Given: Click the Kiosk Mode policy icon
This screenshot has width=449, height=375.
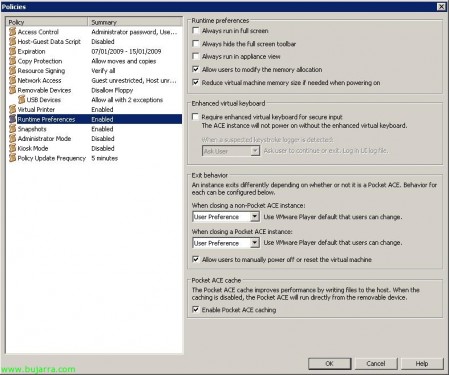Looking at the screenshot, I should (x=12, y=148).
